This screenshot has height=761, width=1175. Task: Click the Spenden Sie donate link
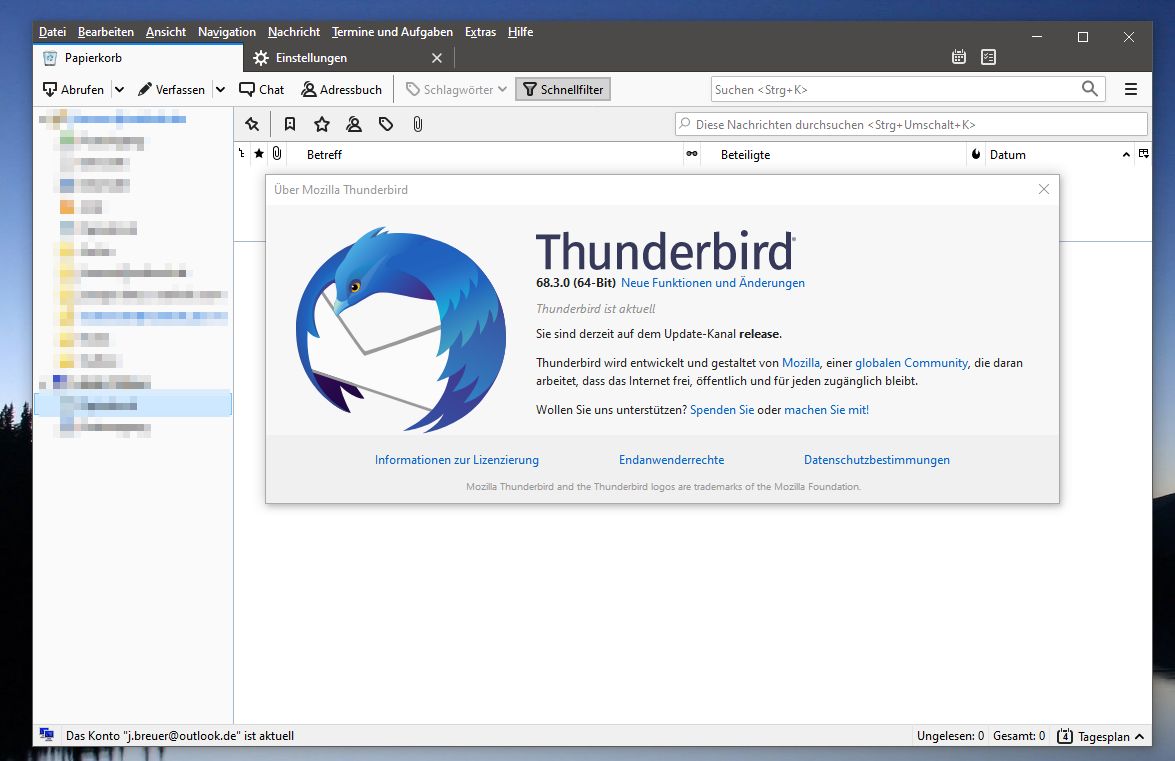(x=722, y=410)
